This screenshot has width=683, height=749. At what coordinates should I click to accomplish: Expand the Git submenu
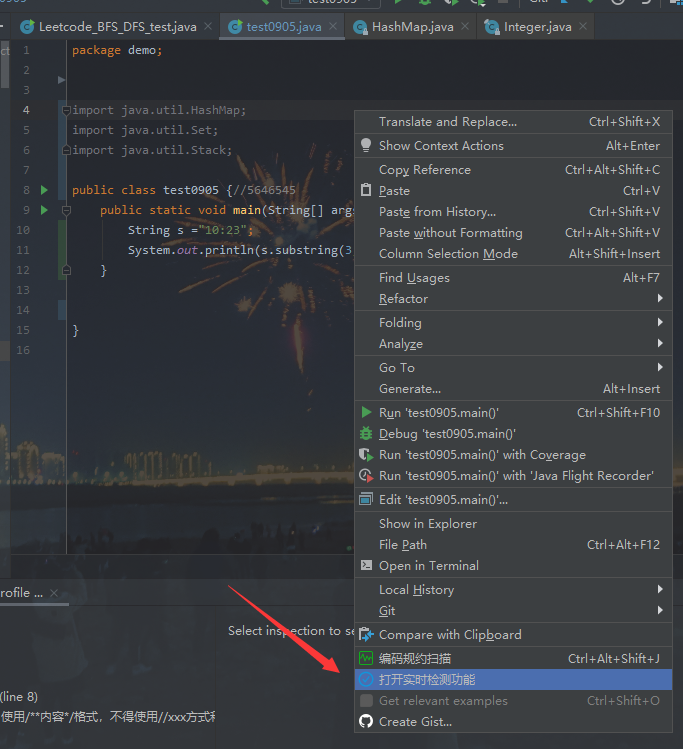[x=513, y=610]
